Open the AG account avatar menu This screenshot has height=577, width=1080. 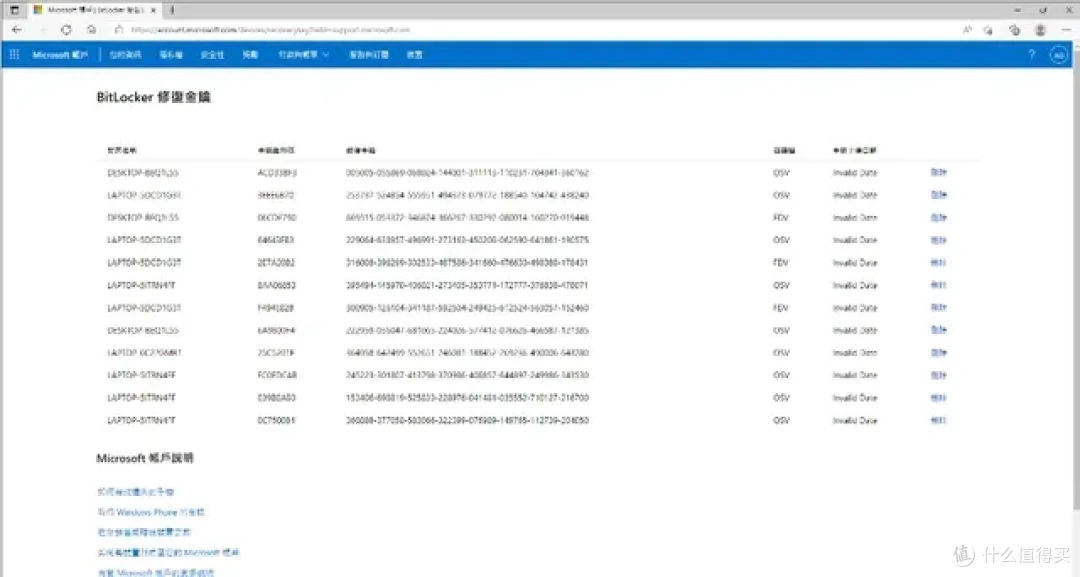(x=1059, y=55)
